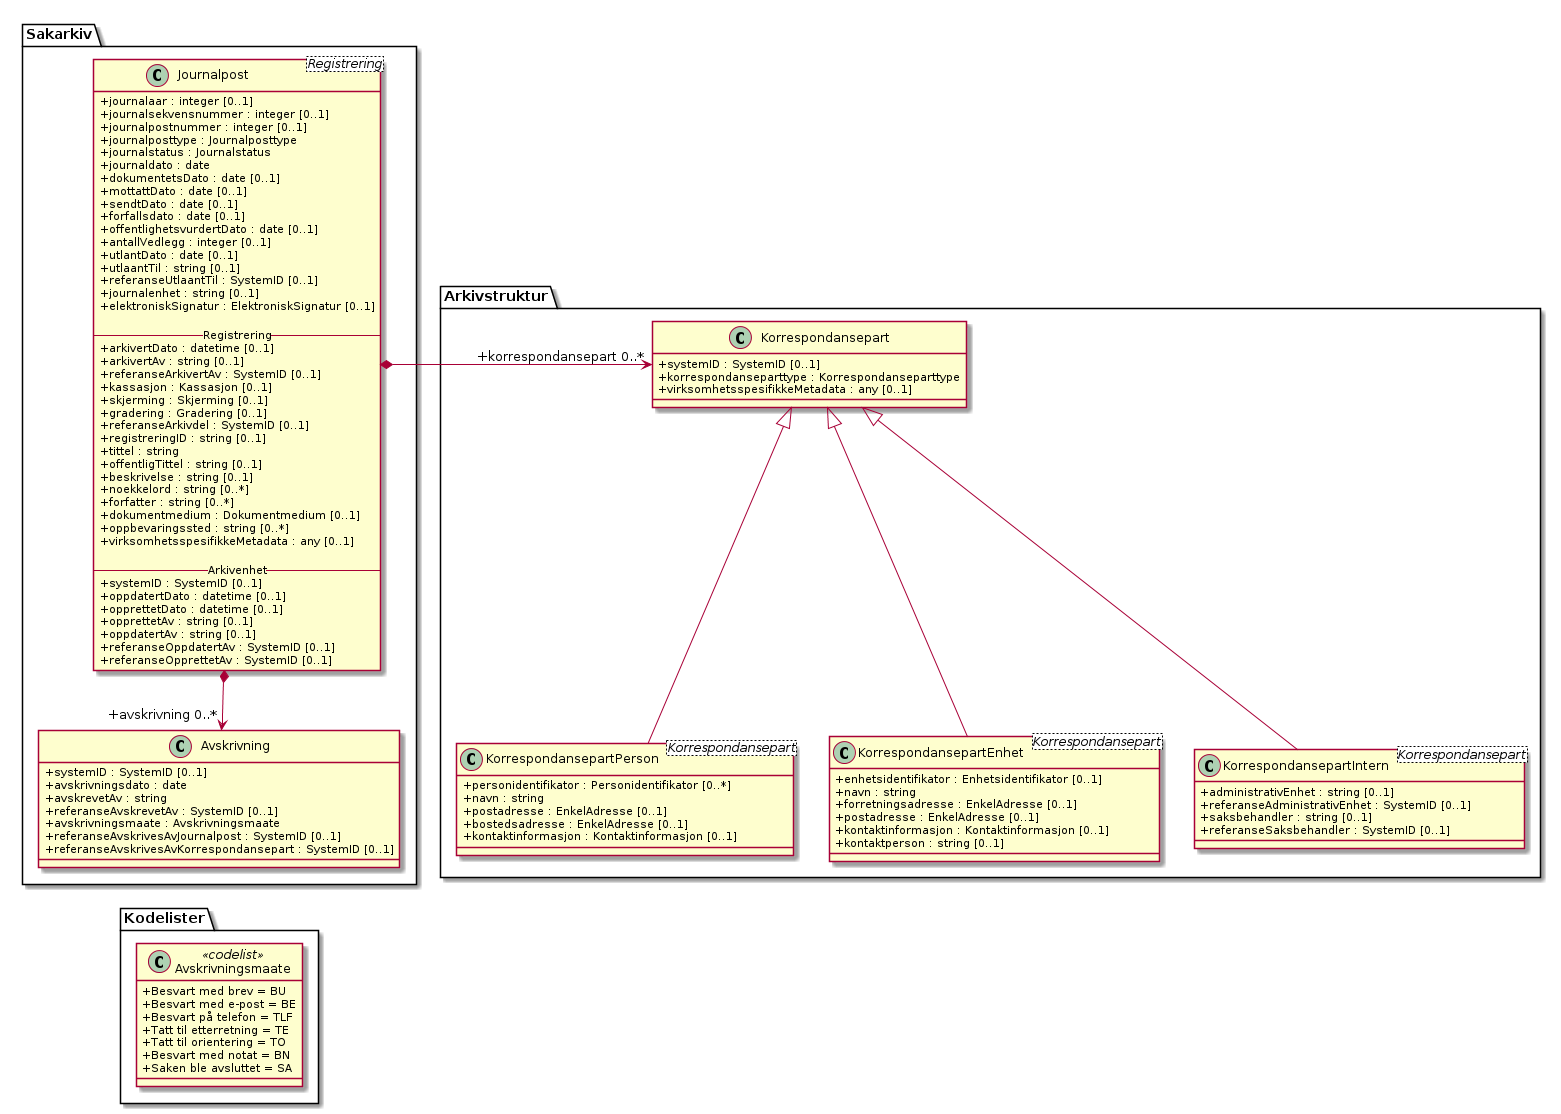Click the '+antallVedlegg : integer [0..1]' attribute
Viewport: 1561px width, 1114px height.
click(186, 243)
